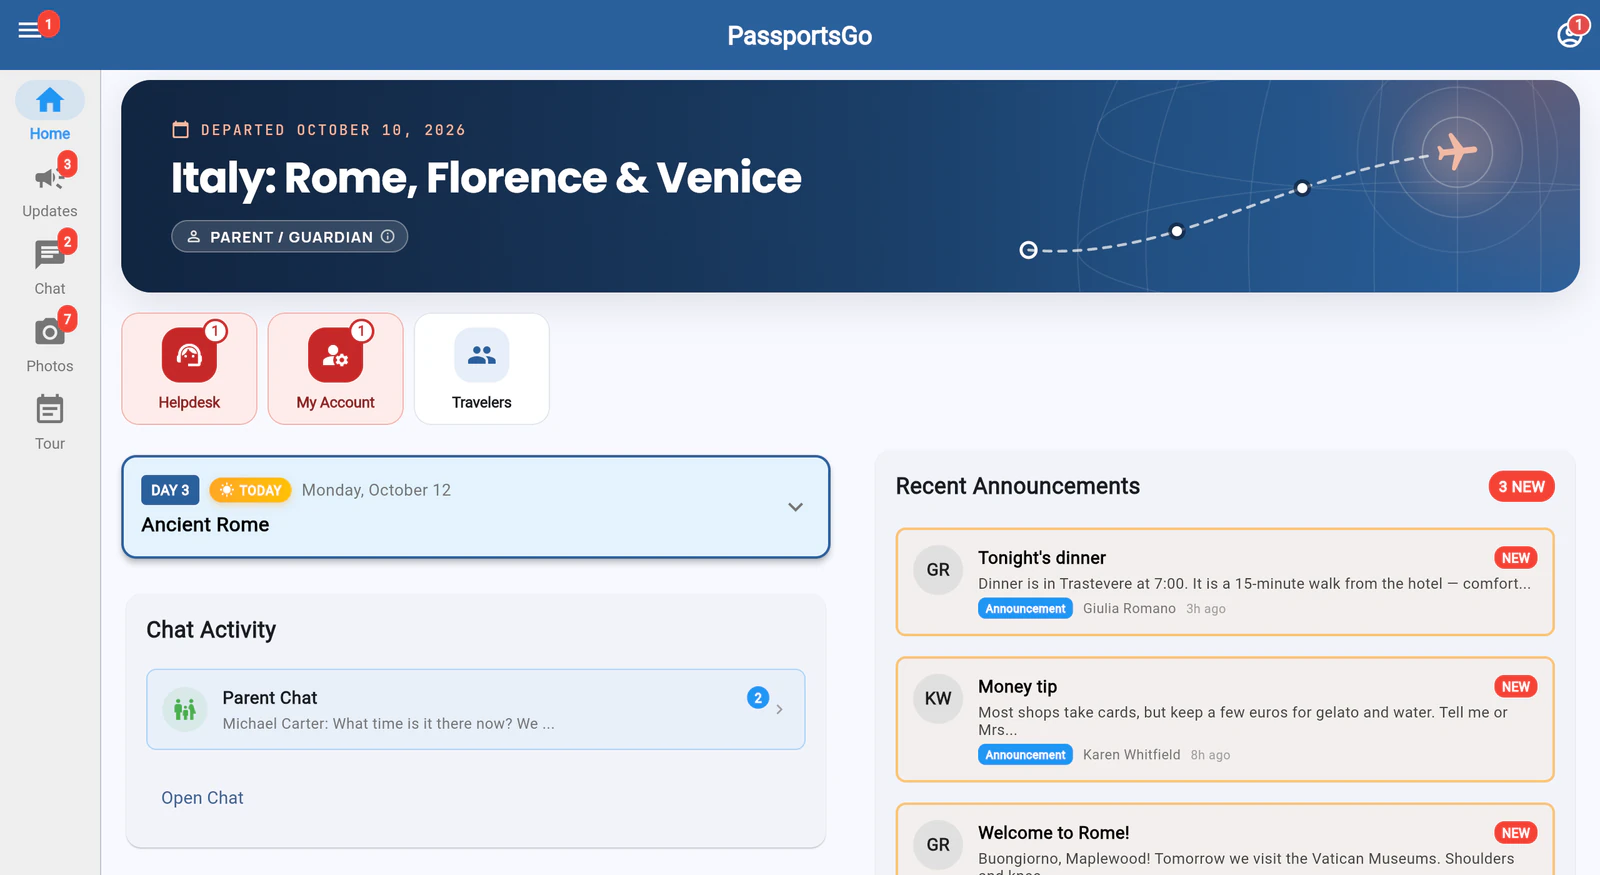
Task: Click the Announcement tag under Money tip
Action: click(1025, 755)
